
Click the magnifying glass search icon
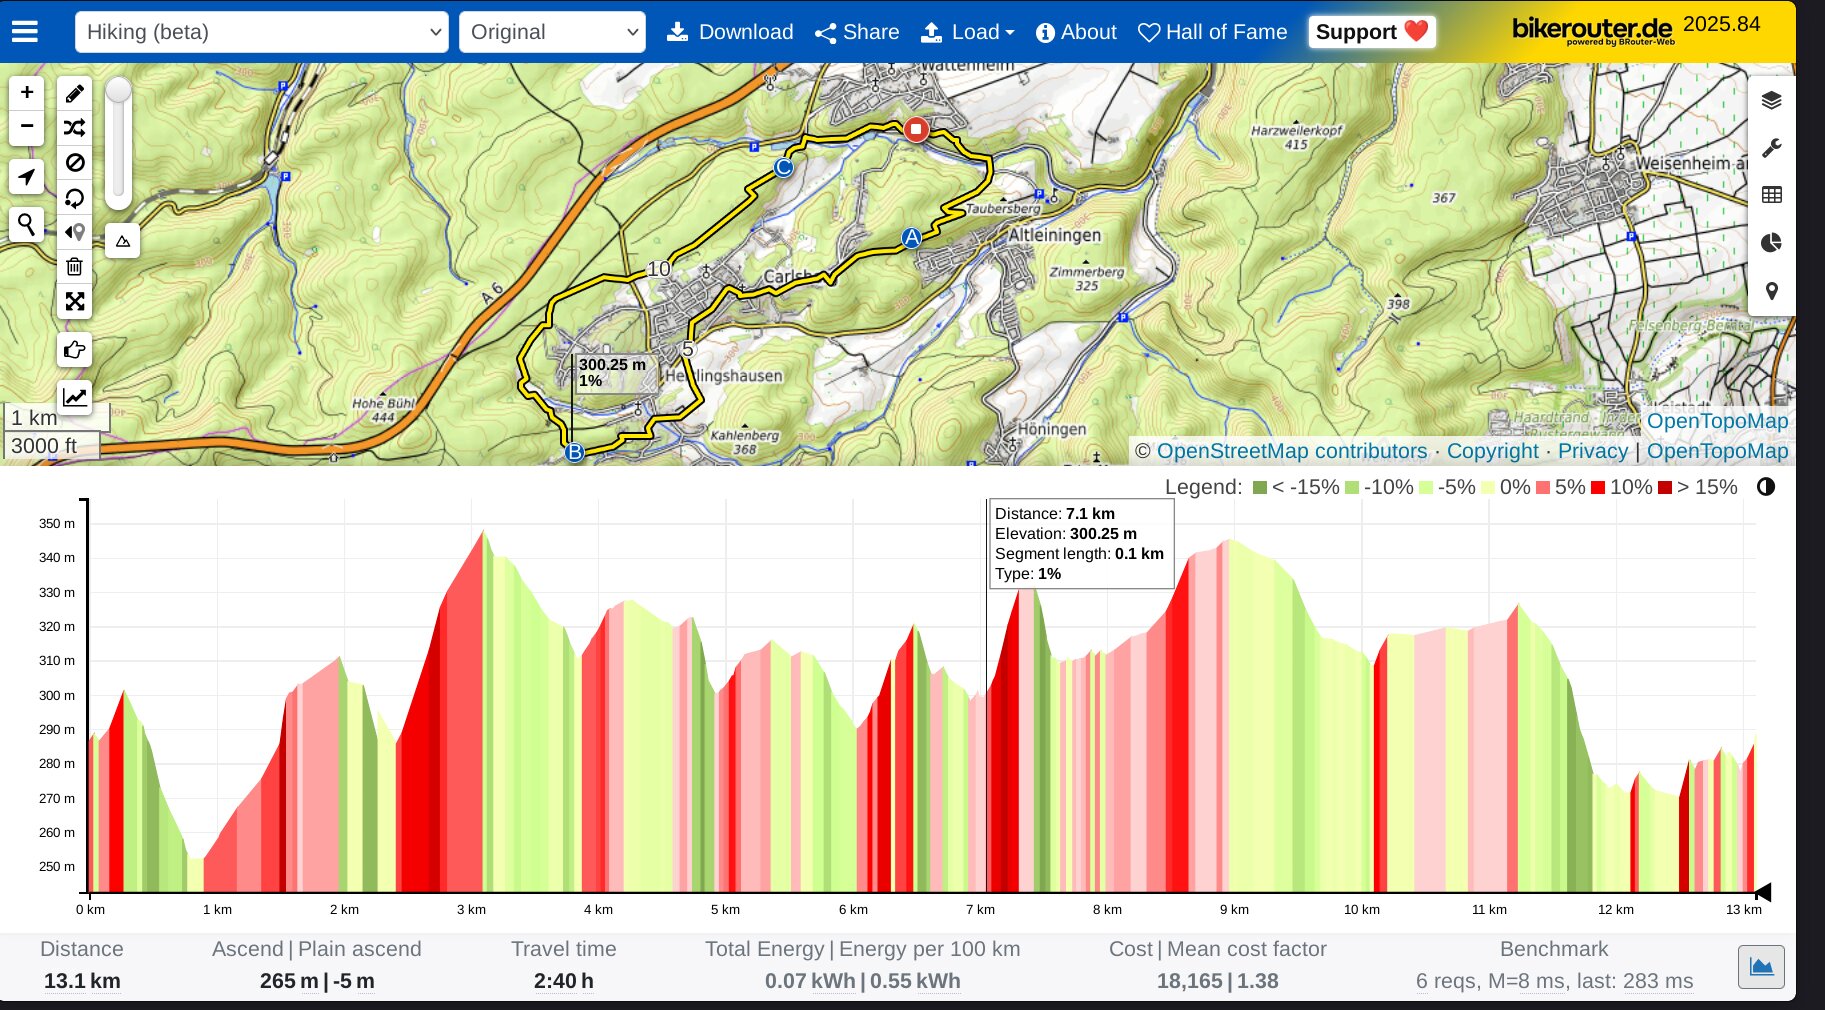click(27, 224)
